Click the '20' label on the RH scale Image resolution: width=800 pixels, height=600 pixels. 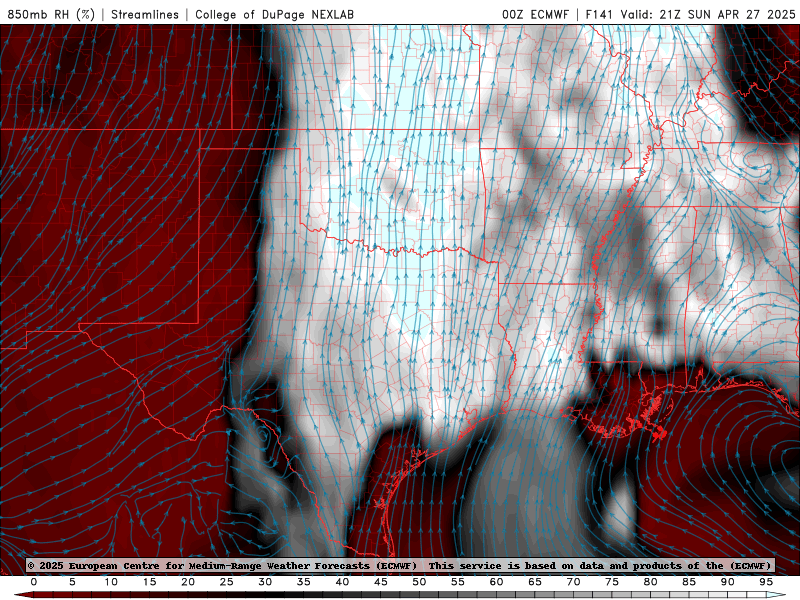point(188,582)
